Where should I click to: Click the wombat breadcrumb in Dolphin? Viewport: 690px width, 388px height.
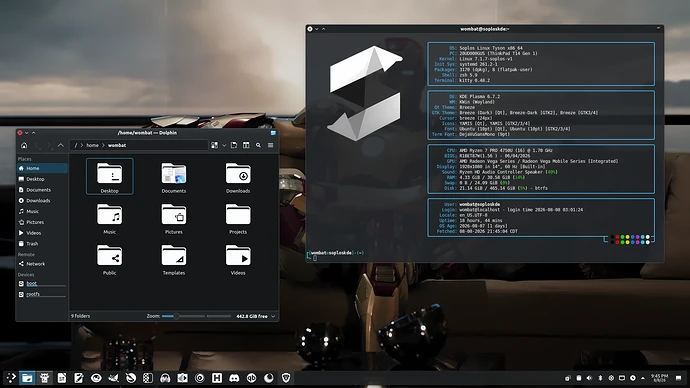117,145
